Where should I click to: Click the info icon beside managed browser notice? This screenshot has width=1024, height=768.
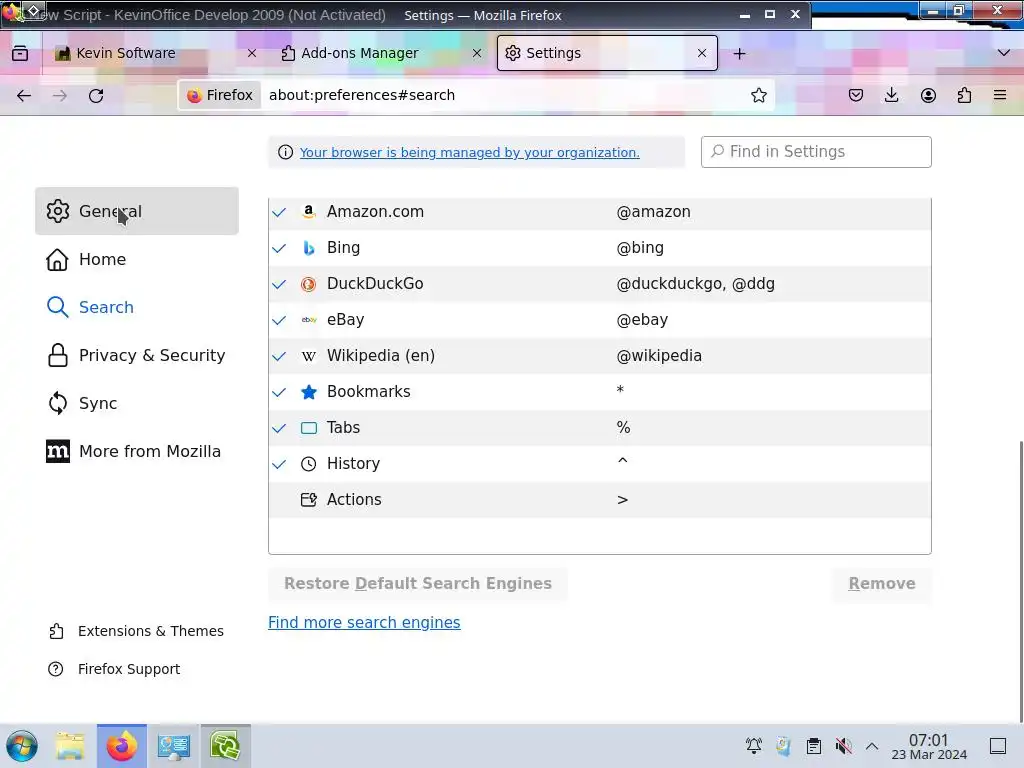pos(285,152)
